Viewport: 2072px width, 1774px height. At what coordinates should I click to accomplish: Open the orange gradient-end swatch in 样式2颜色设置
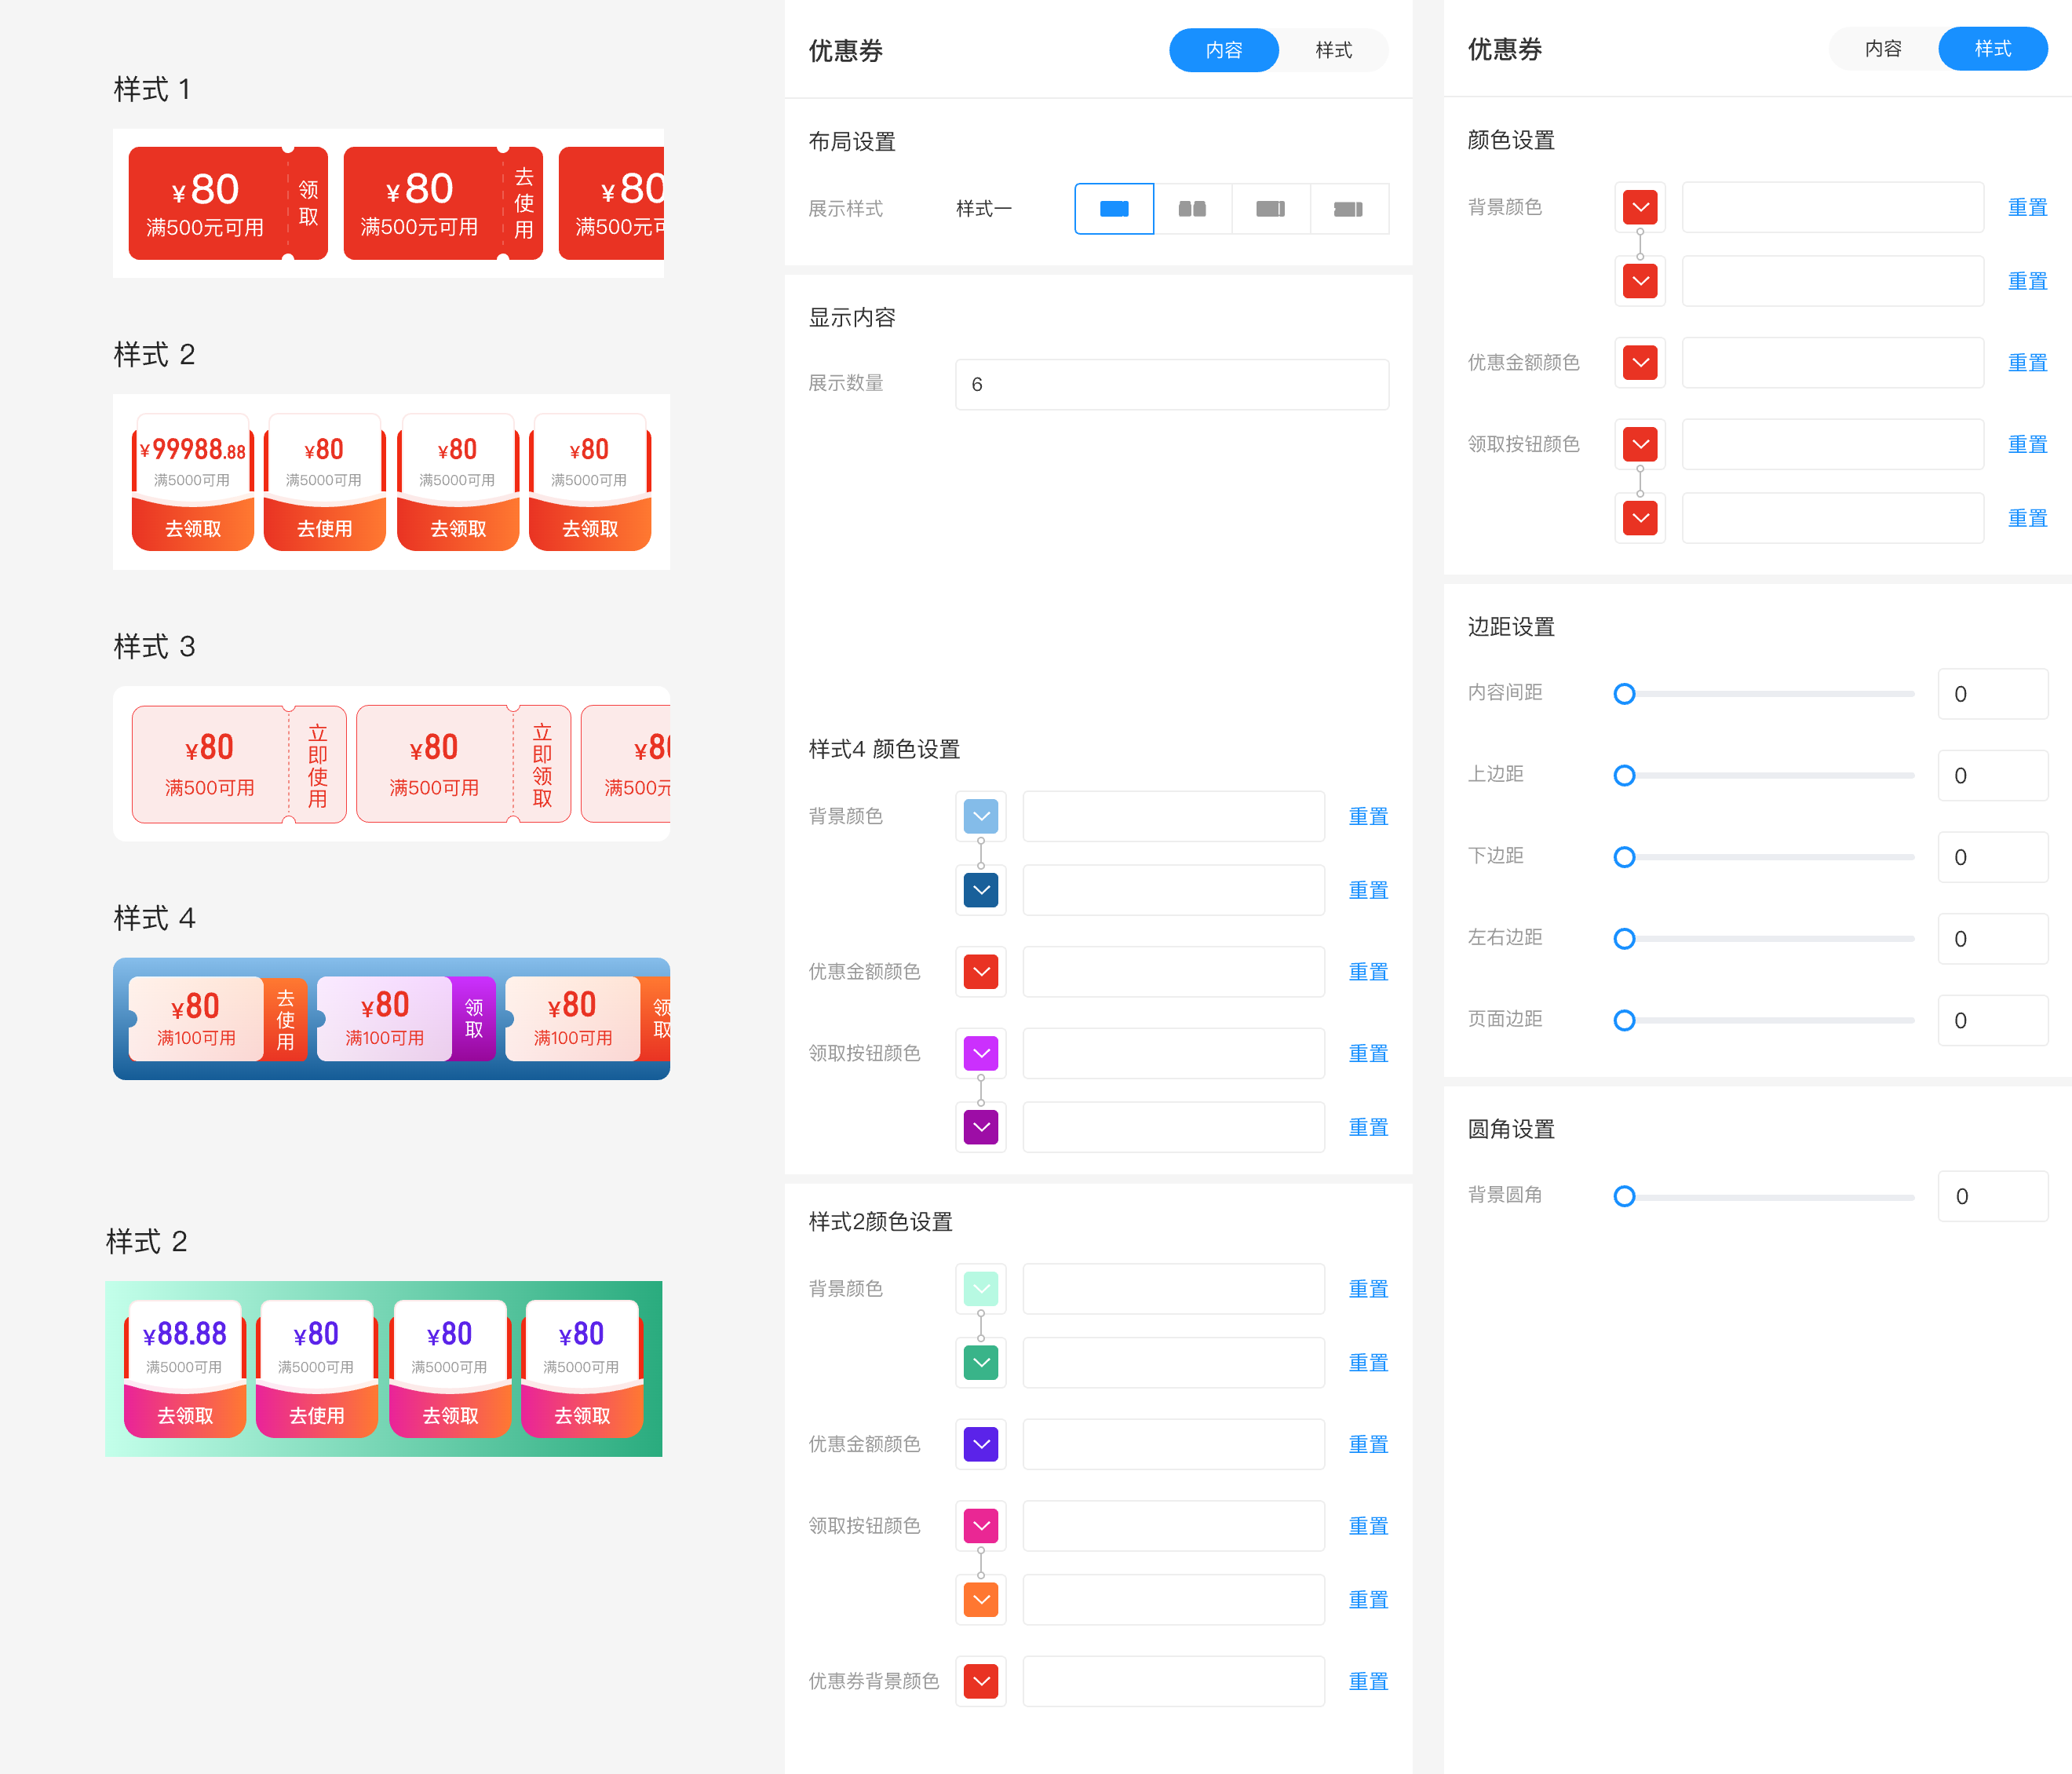(x=981, y=1599)
